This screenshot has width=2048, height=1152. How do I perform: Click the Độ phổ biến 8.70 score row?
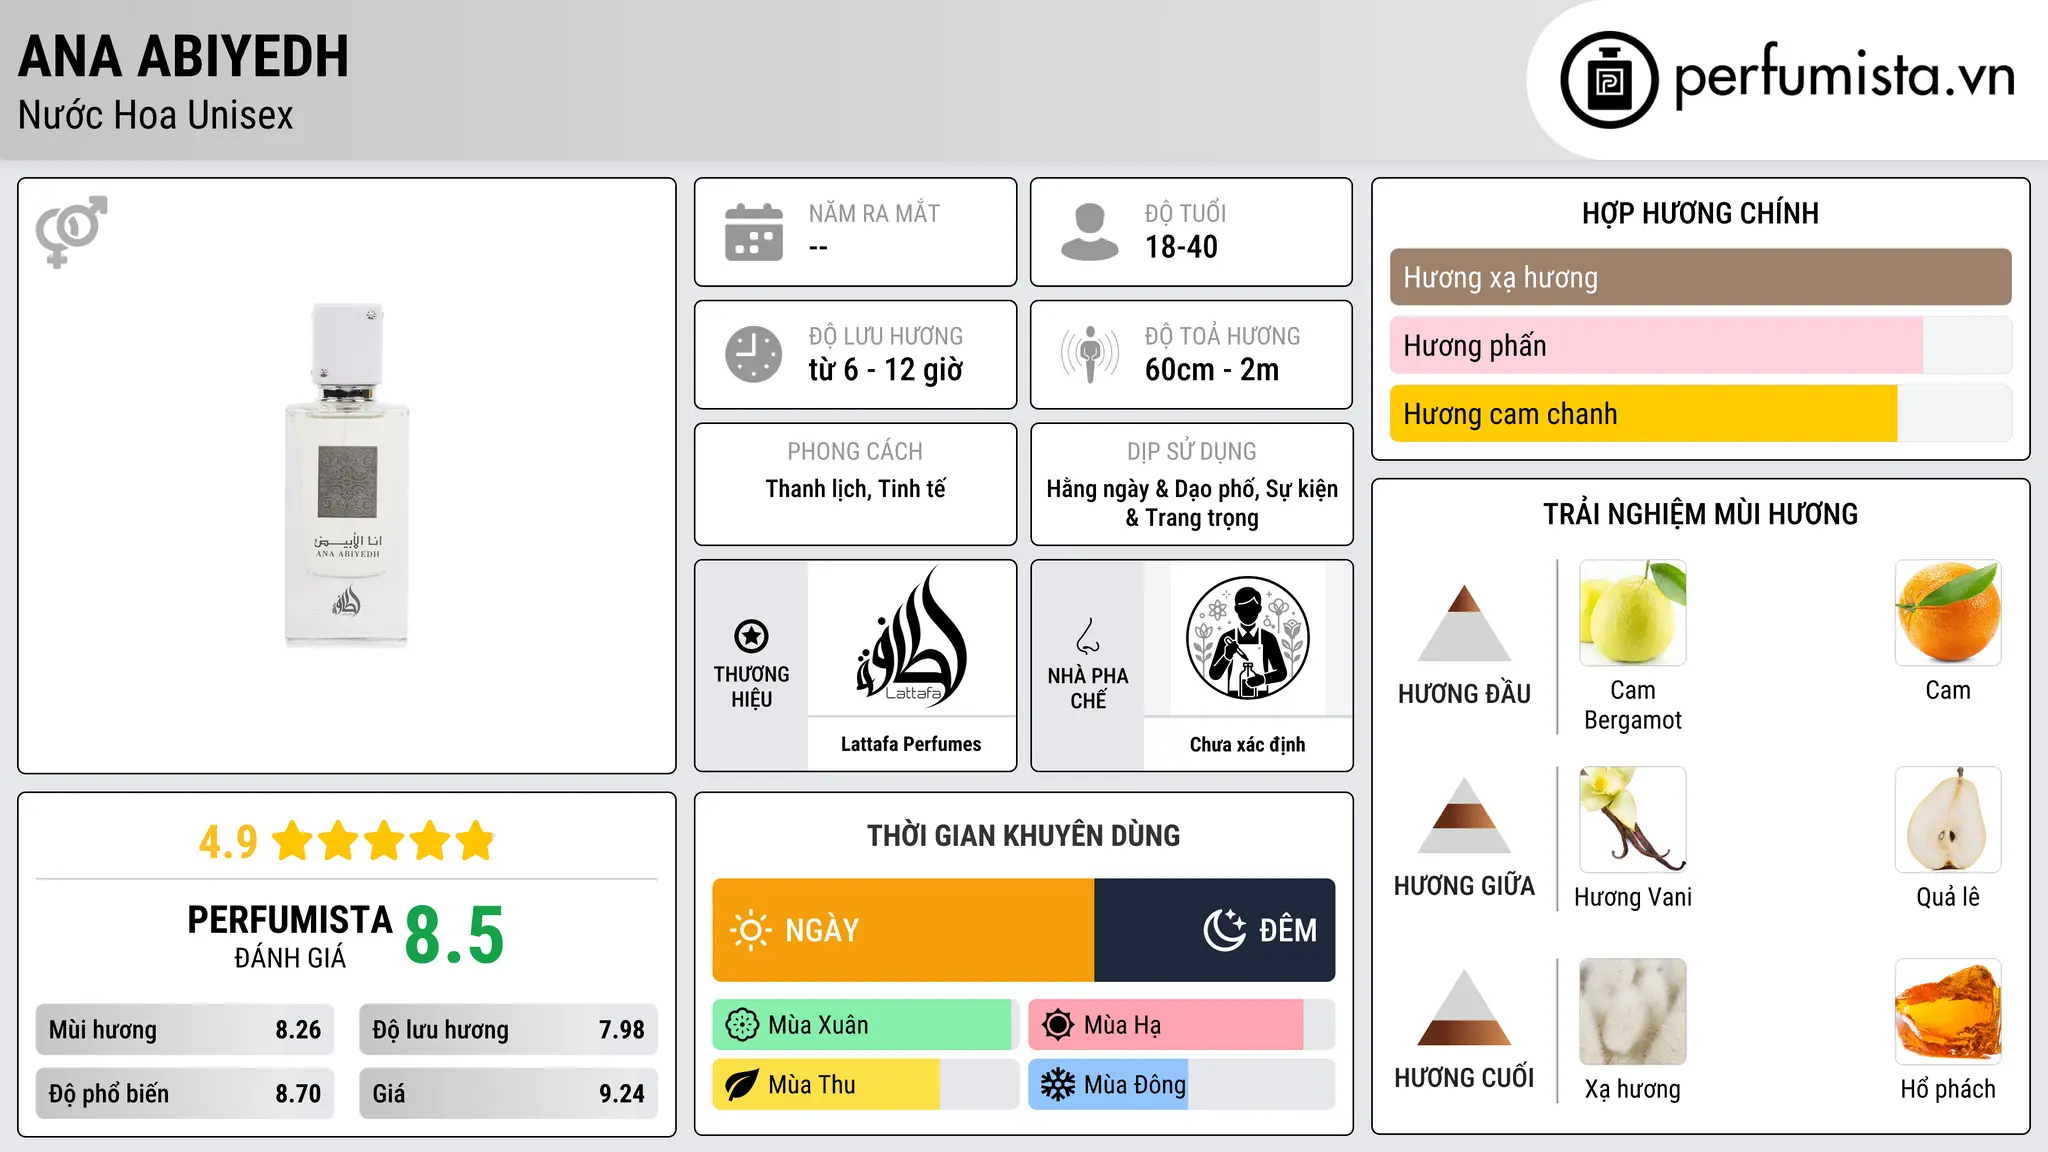185,1094
